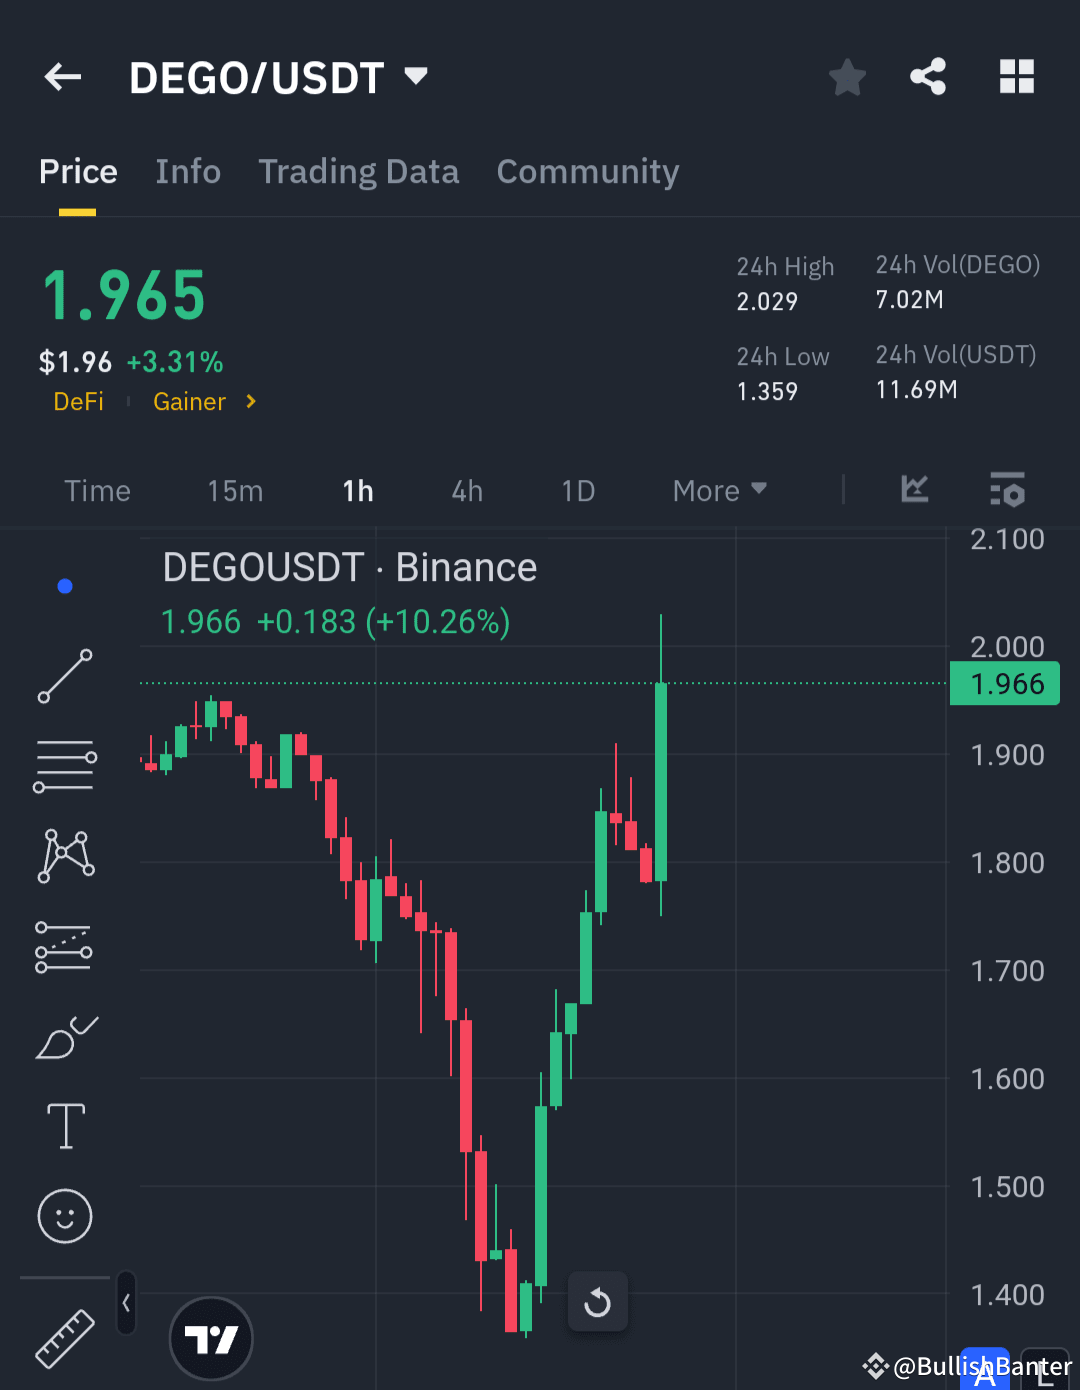Expand the More timeframe options
This screenshot has width=1080, height=1390.
pos(718,490)
